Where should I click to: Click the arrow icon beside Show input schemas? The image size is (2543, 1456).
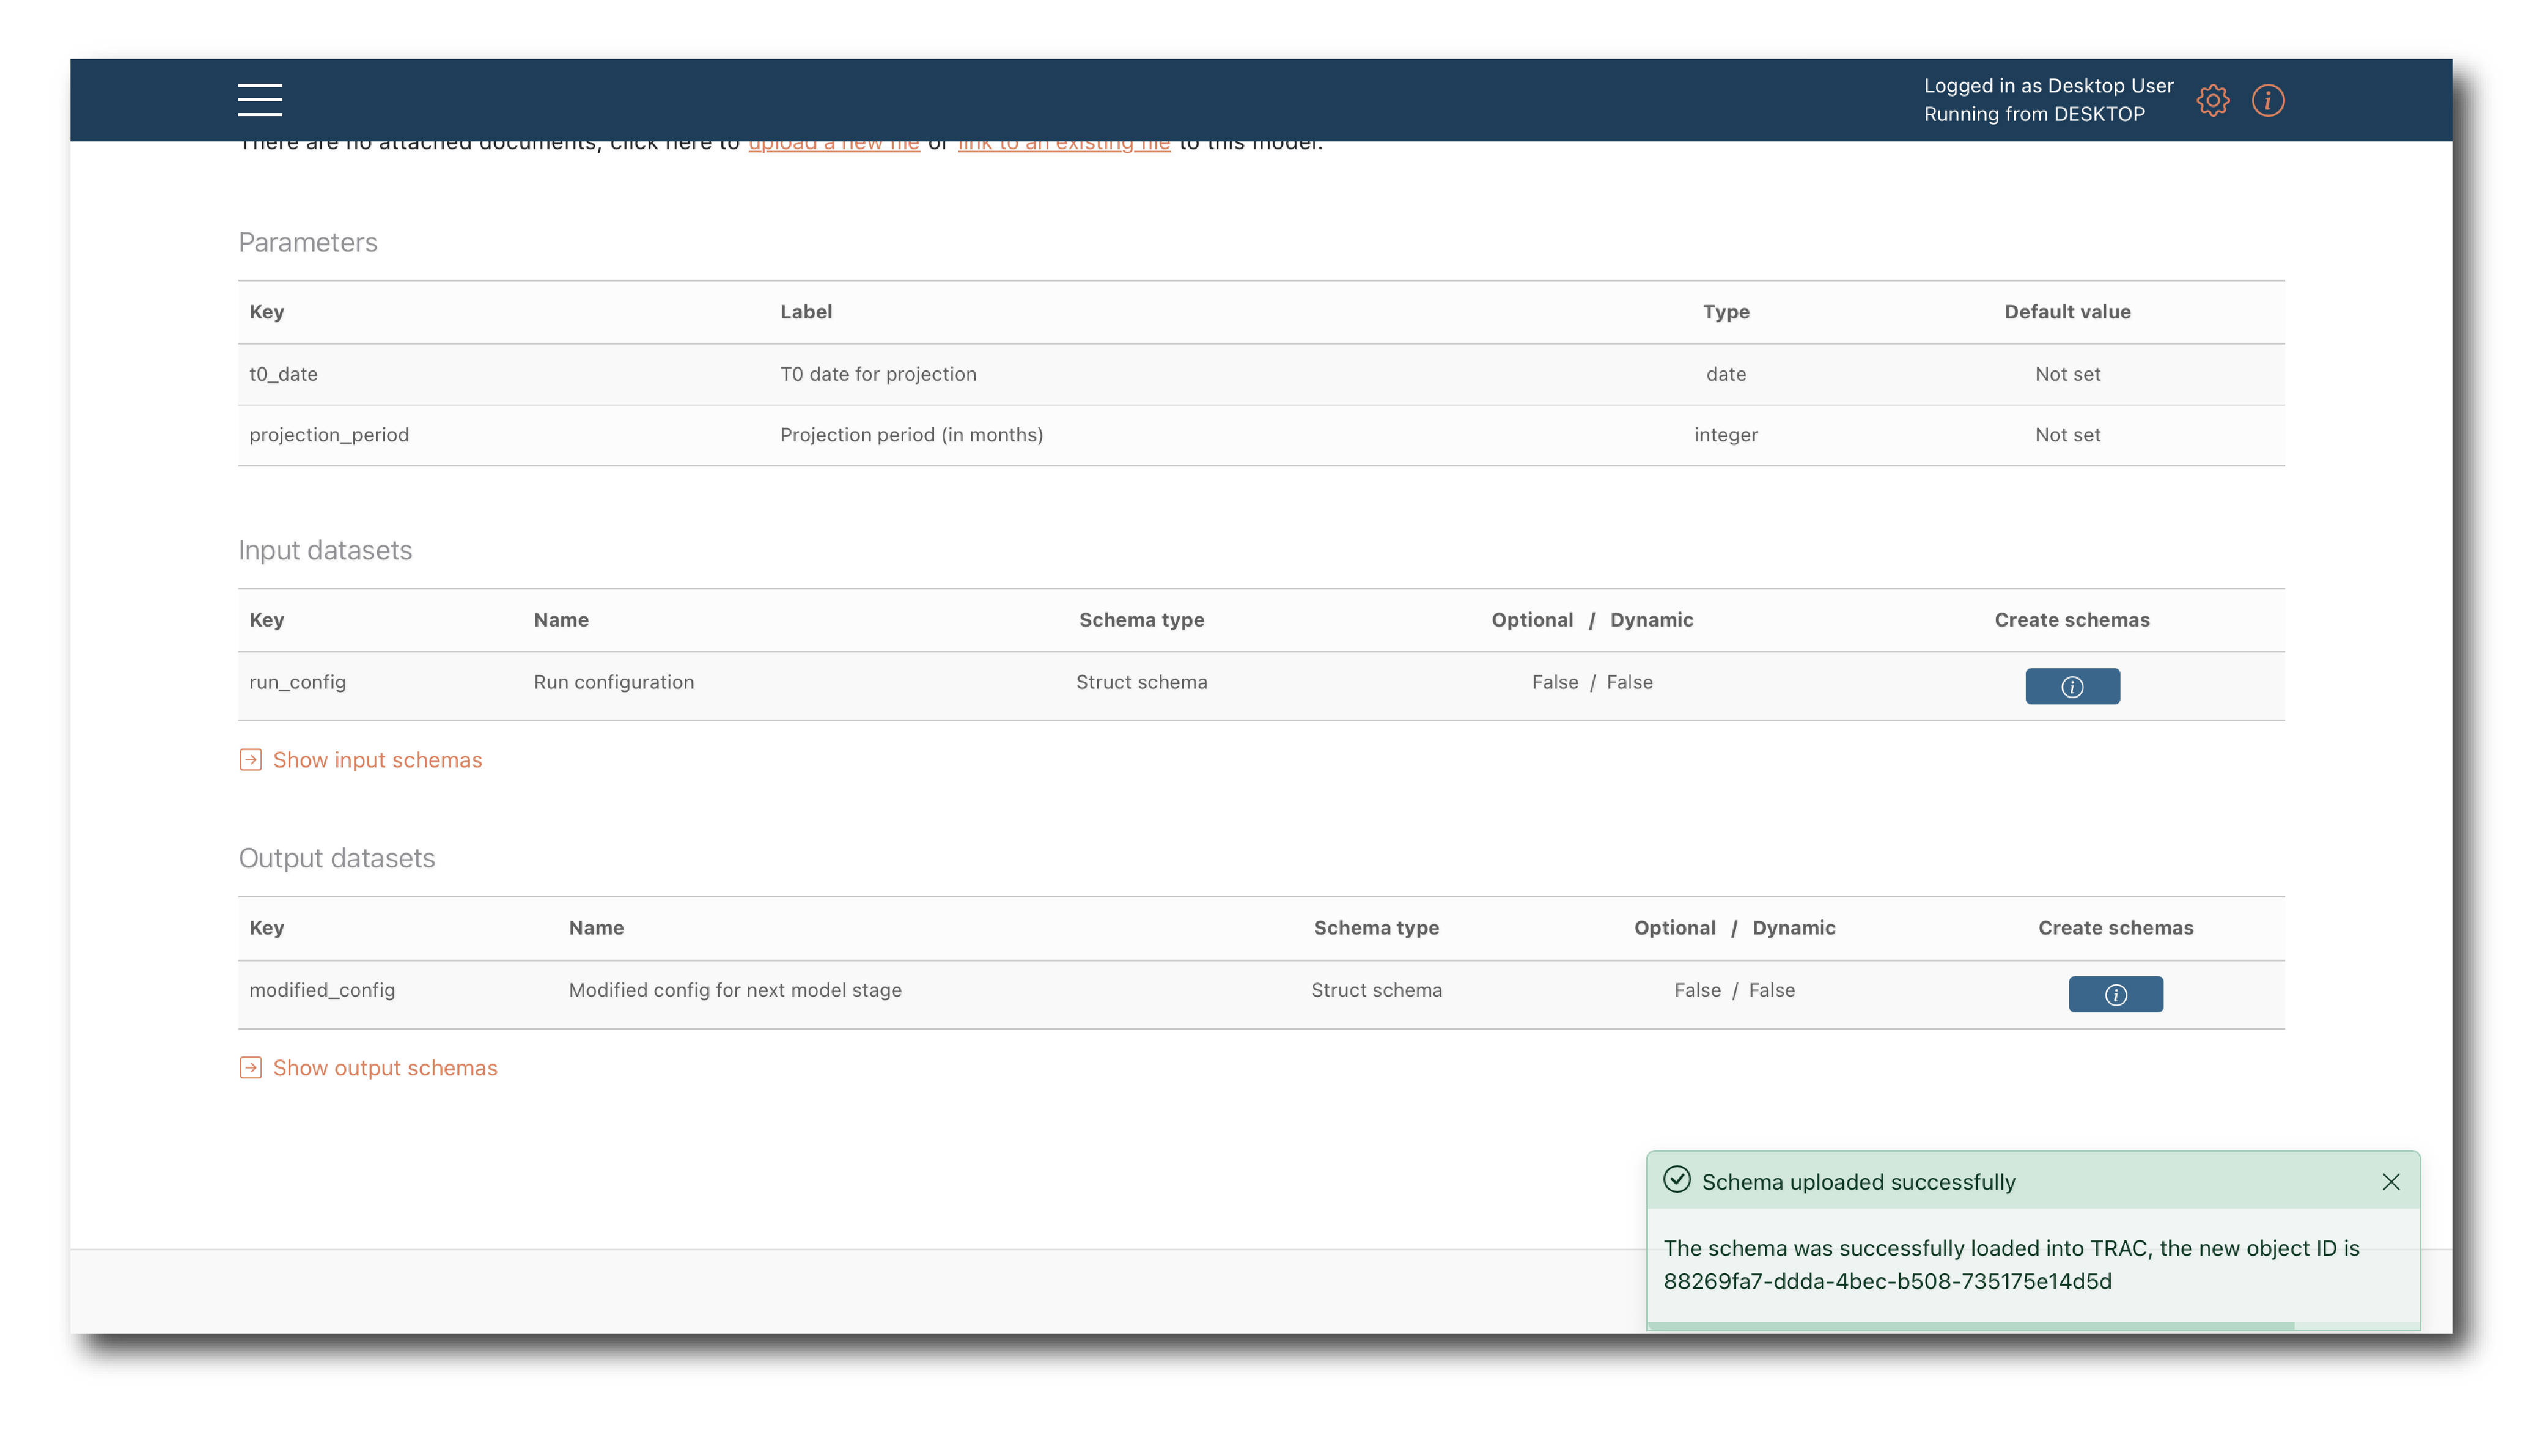pyautogui.click(x=251, y=760)
